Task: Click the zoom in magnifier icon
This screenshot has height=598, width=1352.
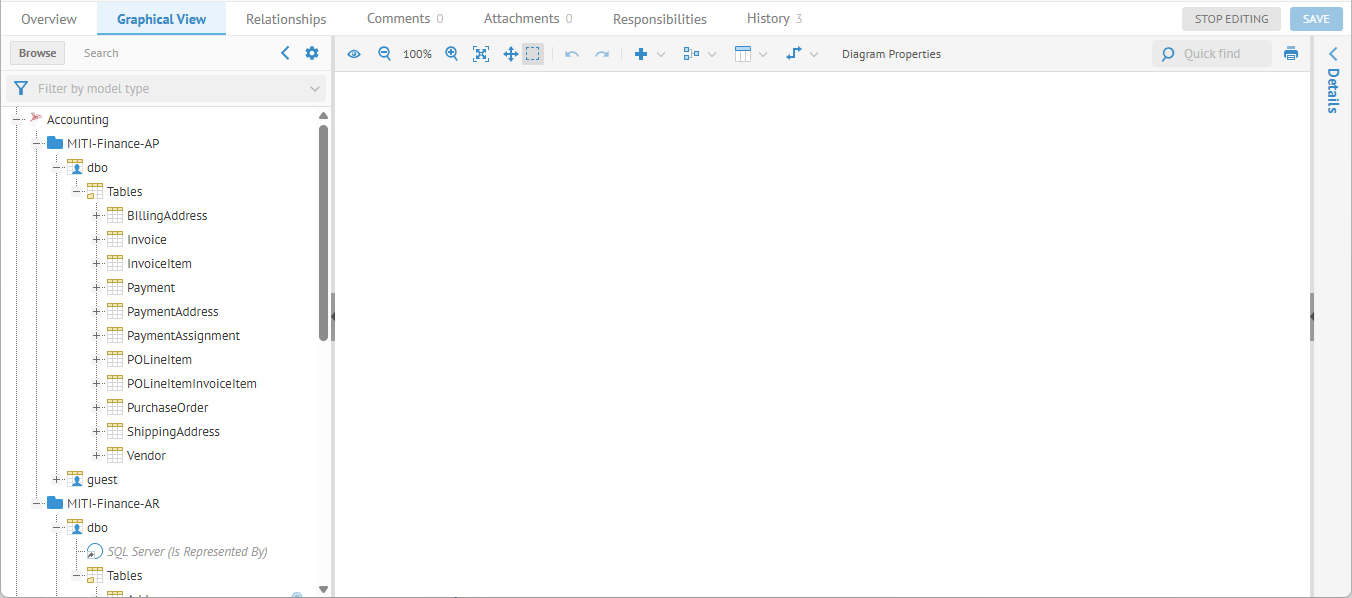Action: tap(452, 54)
